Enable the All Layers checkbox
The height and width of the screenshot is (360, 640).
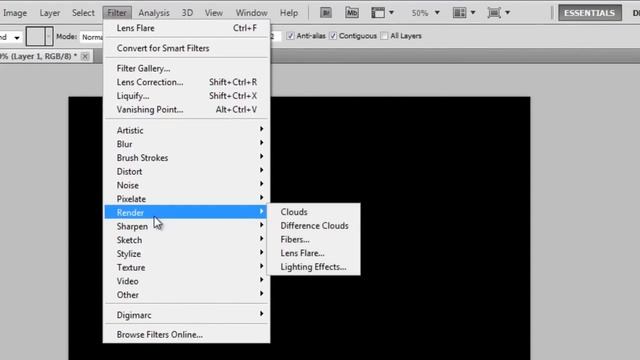coord(384,36)
